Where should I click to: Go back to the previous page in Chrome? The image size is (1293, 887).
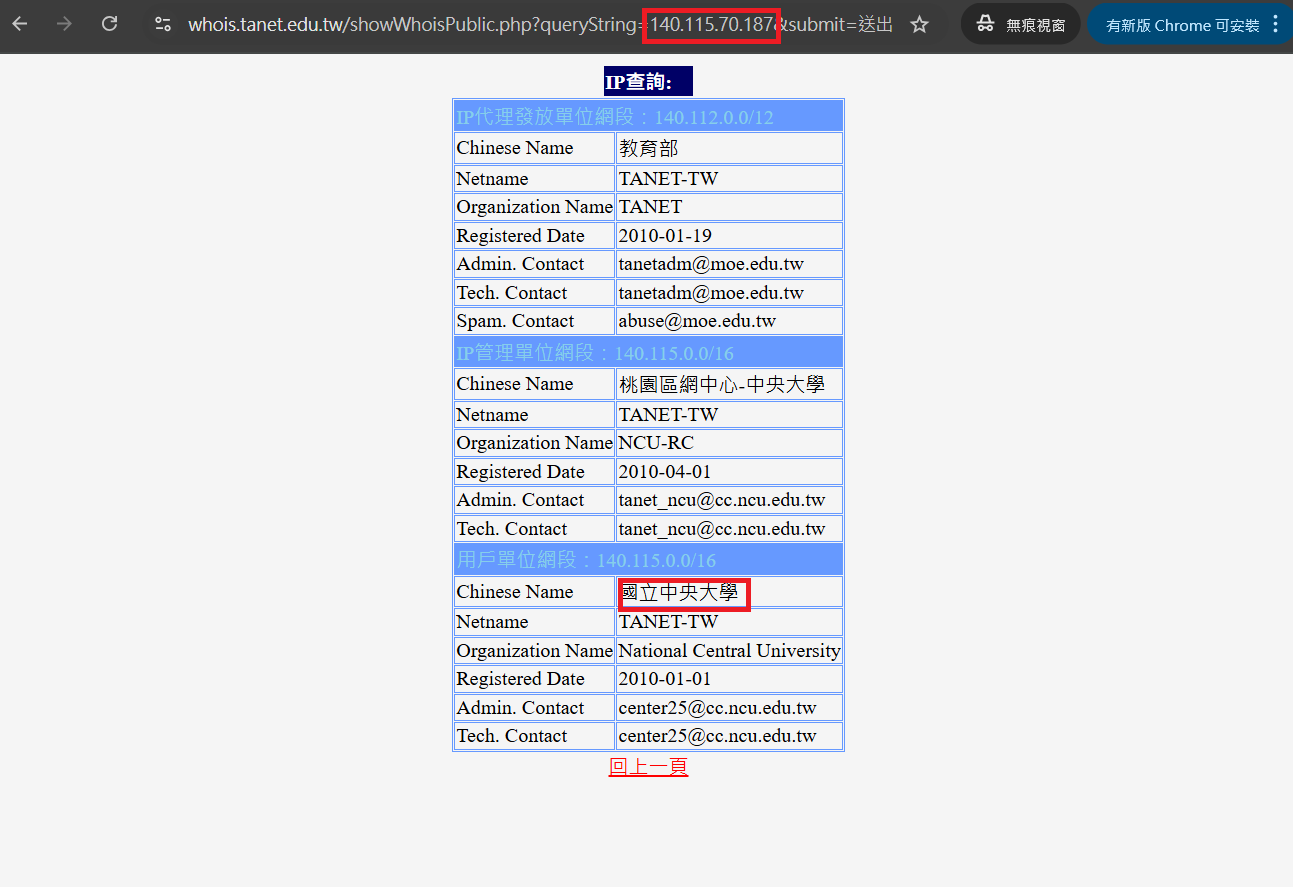[x=20, y=24]
